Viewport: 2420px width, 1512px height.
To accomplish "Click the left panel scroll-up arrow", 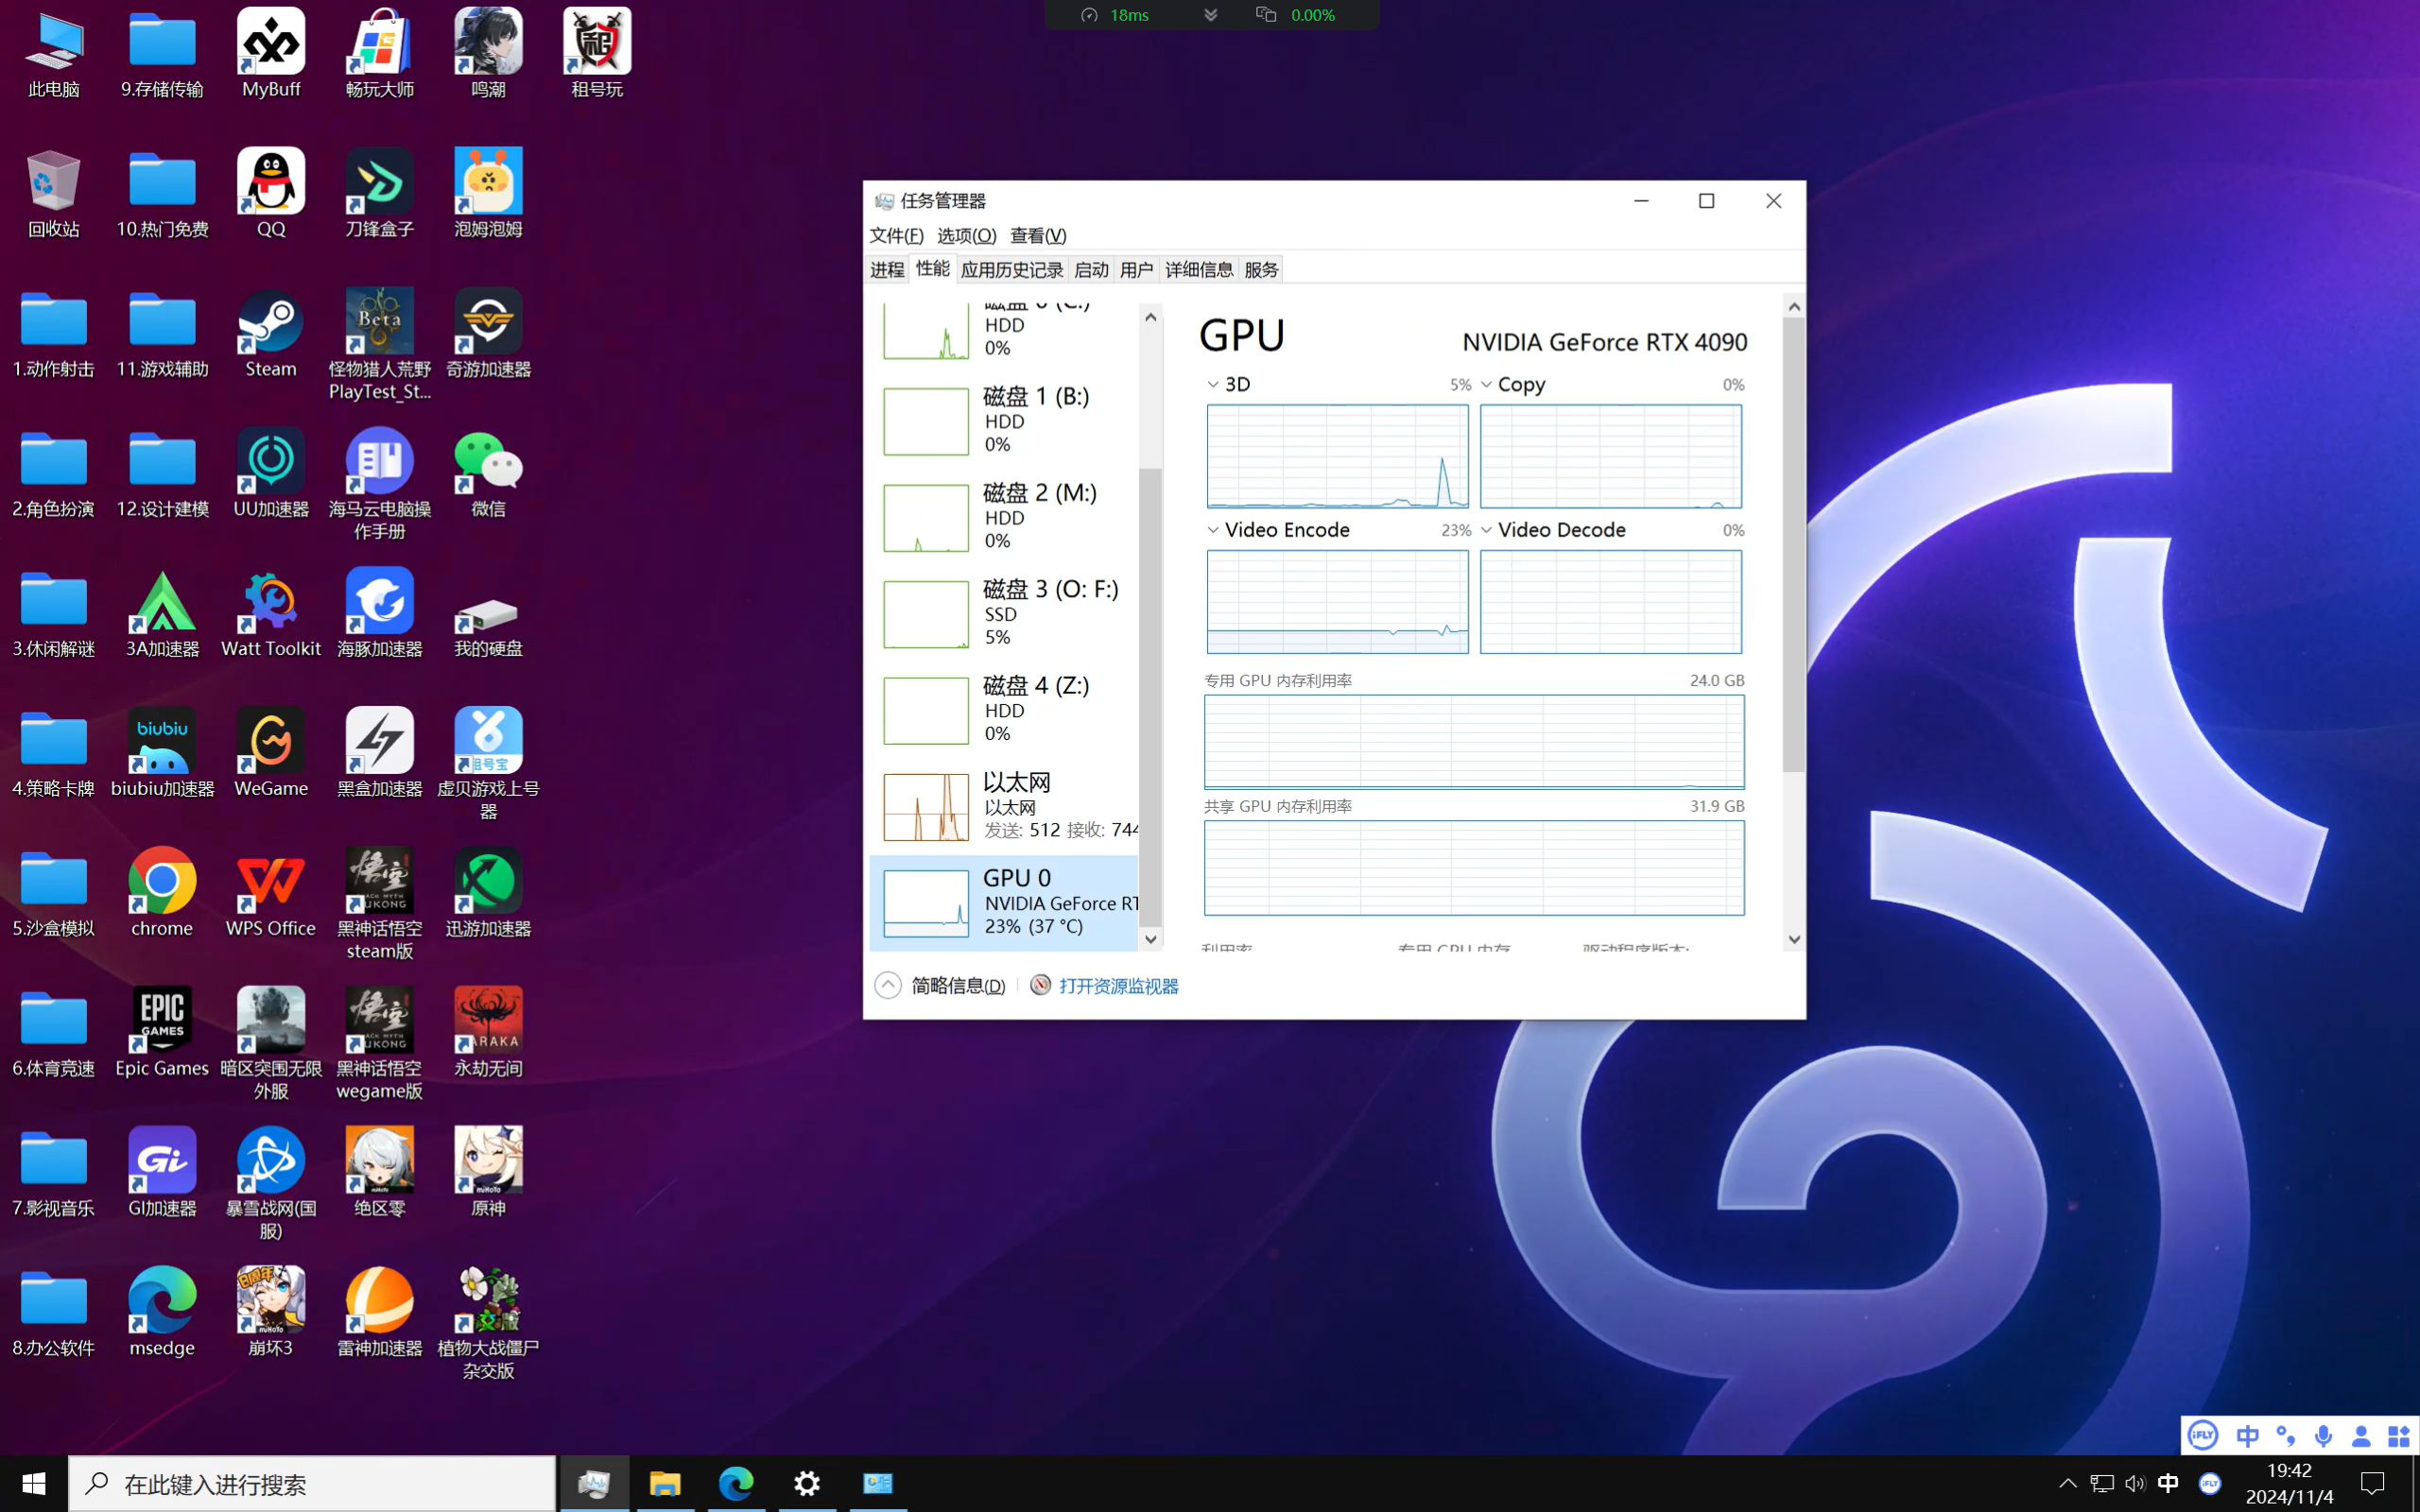I will 1151,317.
